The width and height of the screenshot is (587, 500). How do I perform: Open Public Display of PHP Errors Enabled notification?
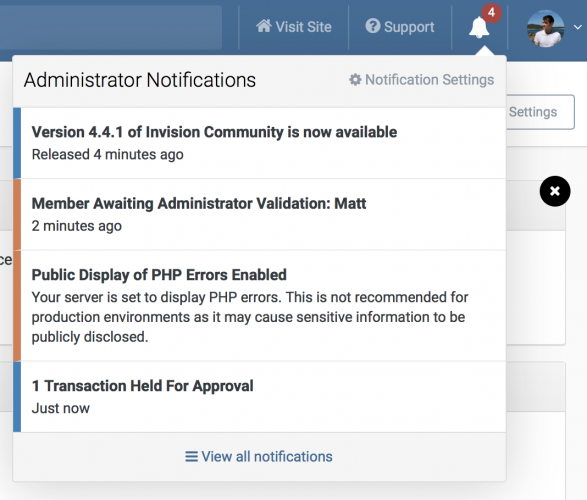click(x=259, y=306)
